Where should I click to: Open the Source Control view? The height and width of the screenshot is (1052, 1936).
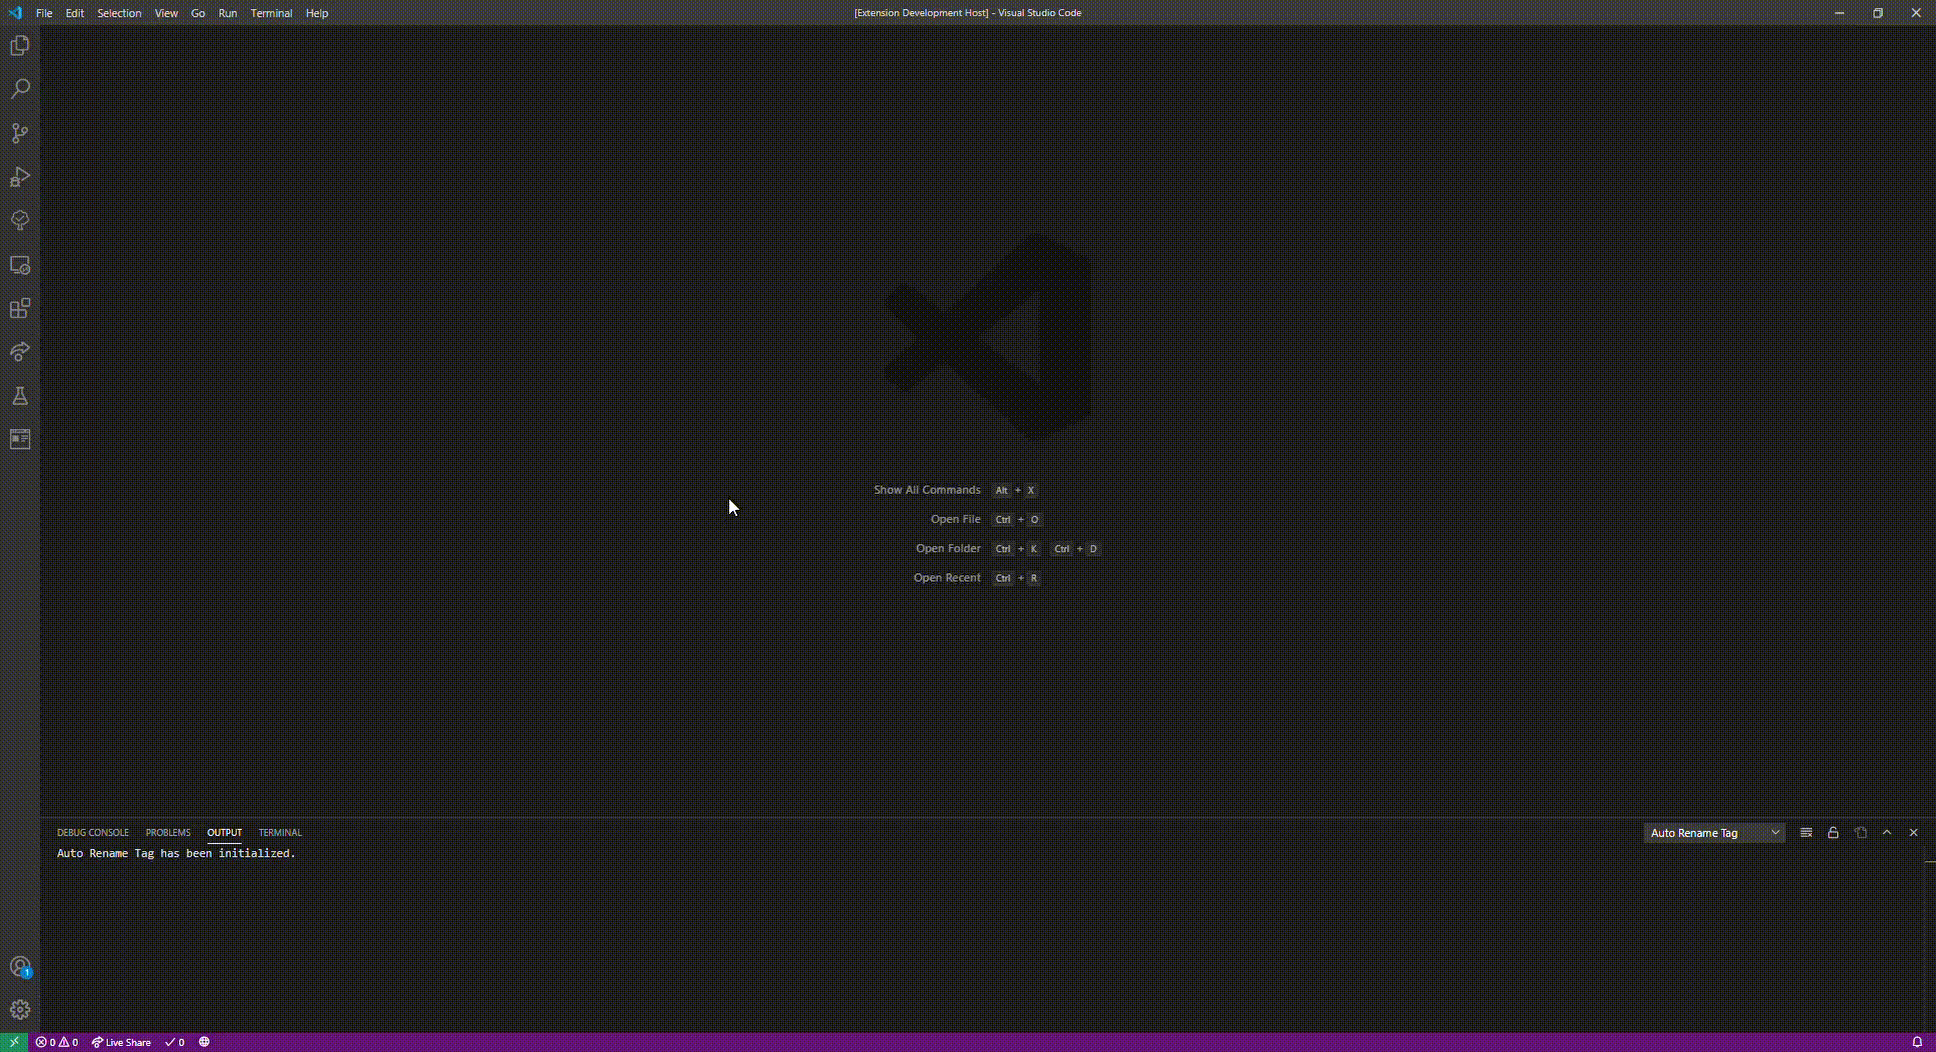point(20,133)
